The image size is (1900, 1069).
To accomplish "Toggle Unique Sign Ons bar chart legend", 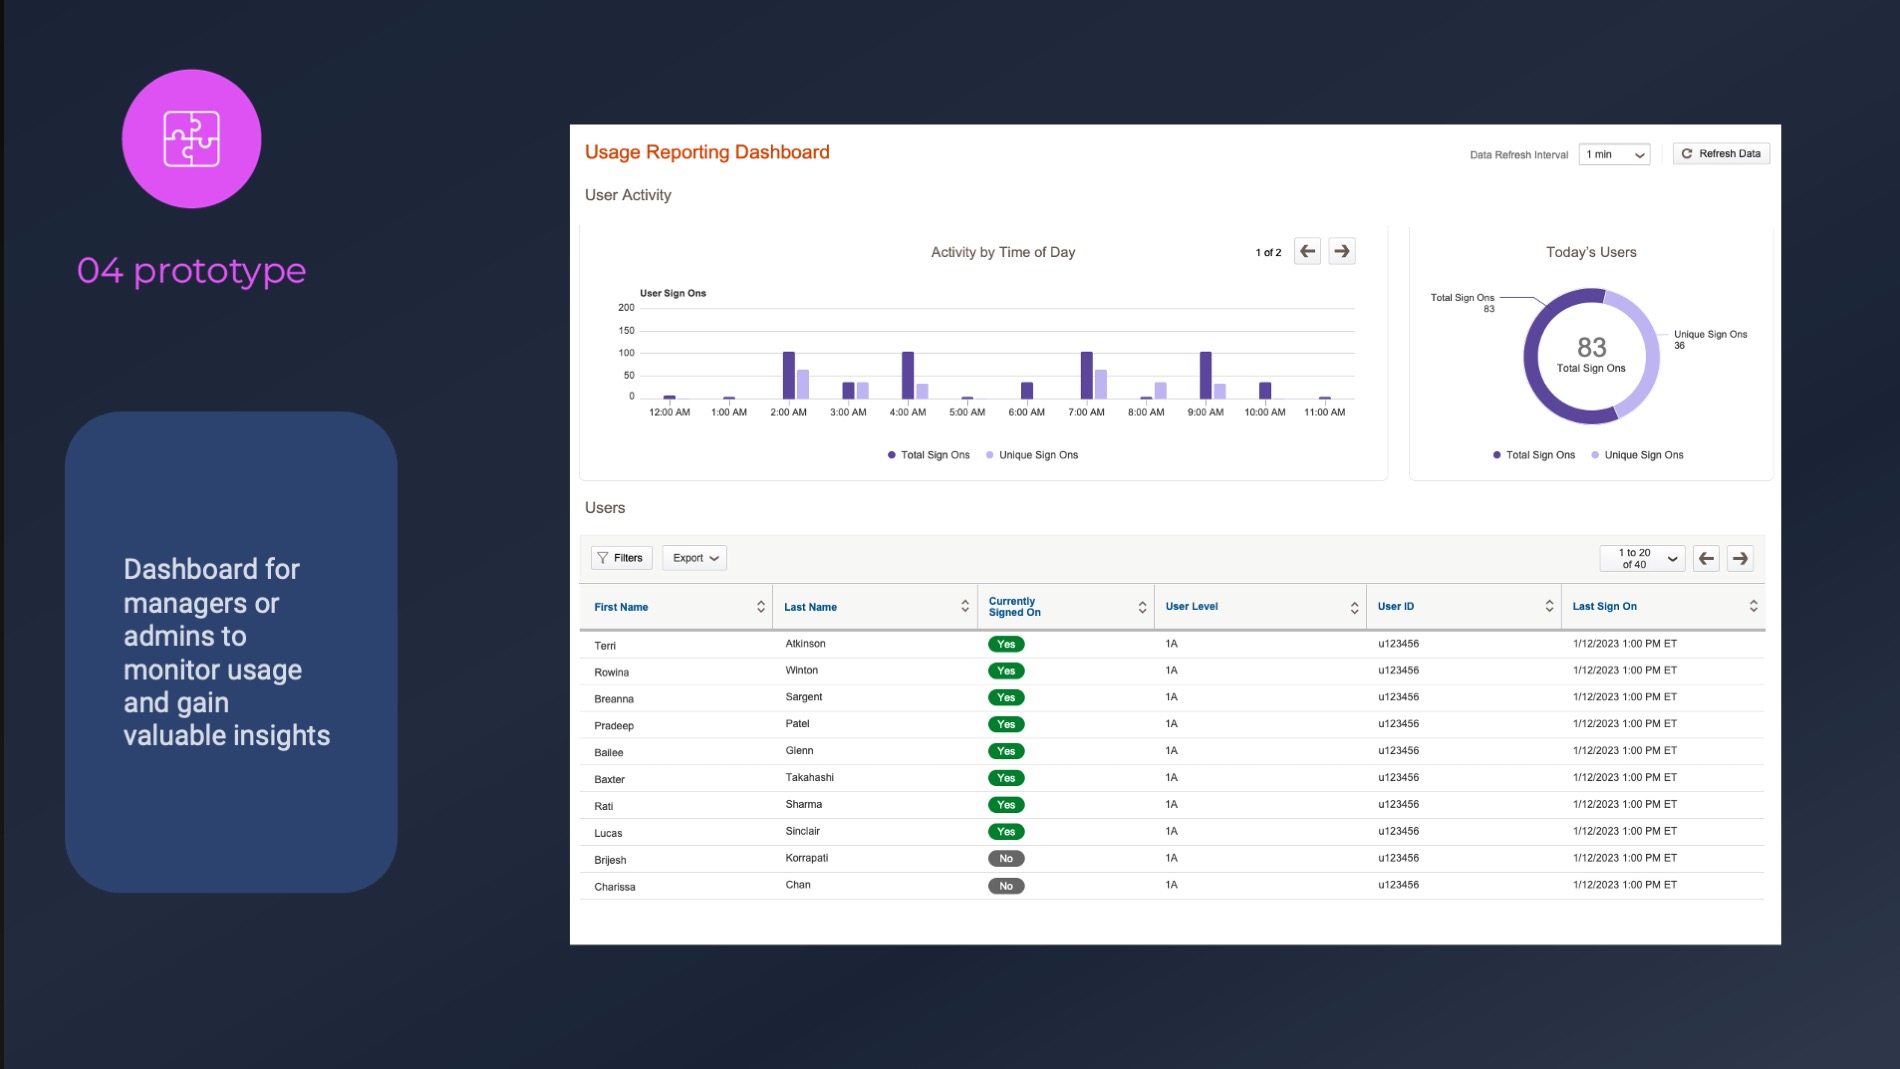I will click(x=1032, y=455).
